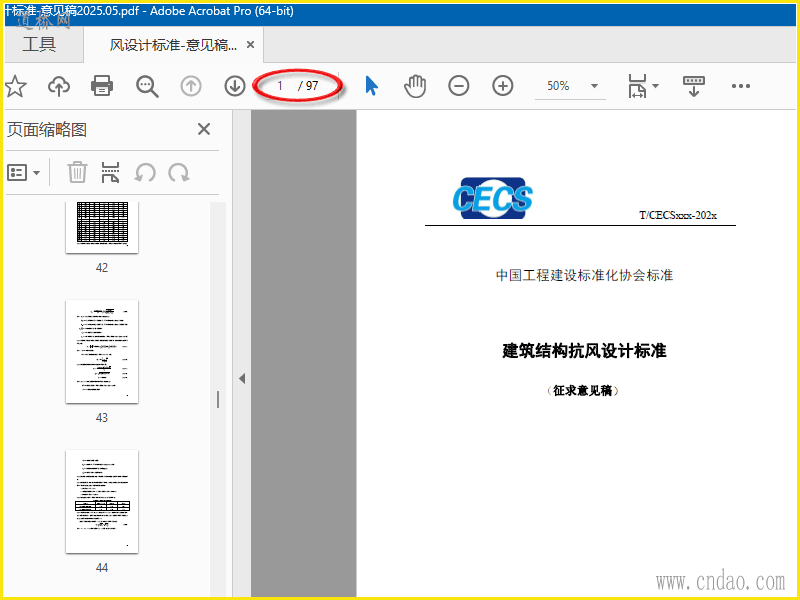The width and height of the screenshot is (800, 600).
Task: Go to the previous page arrow
Action: click(x=191, y=86)
